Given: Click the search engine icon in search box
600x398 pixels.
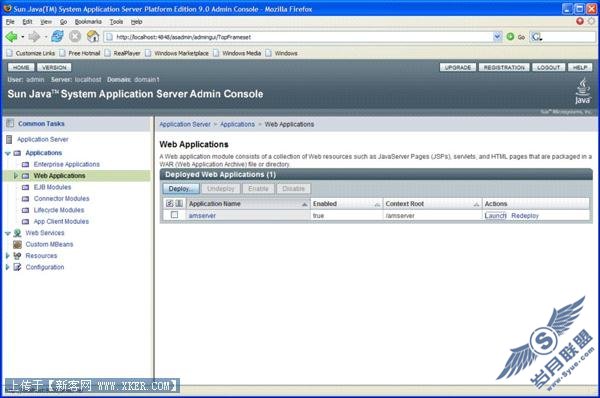Looking at the screenshot, I should pos(536,37).
